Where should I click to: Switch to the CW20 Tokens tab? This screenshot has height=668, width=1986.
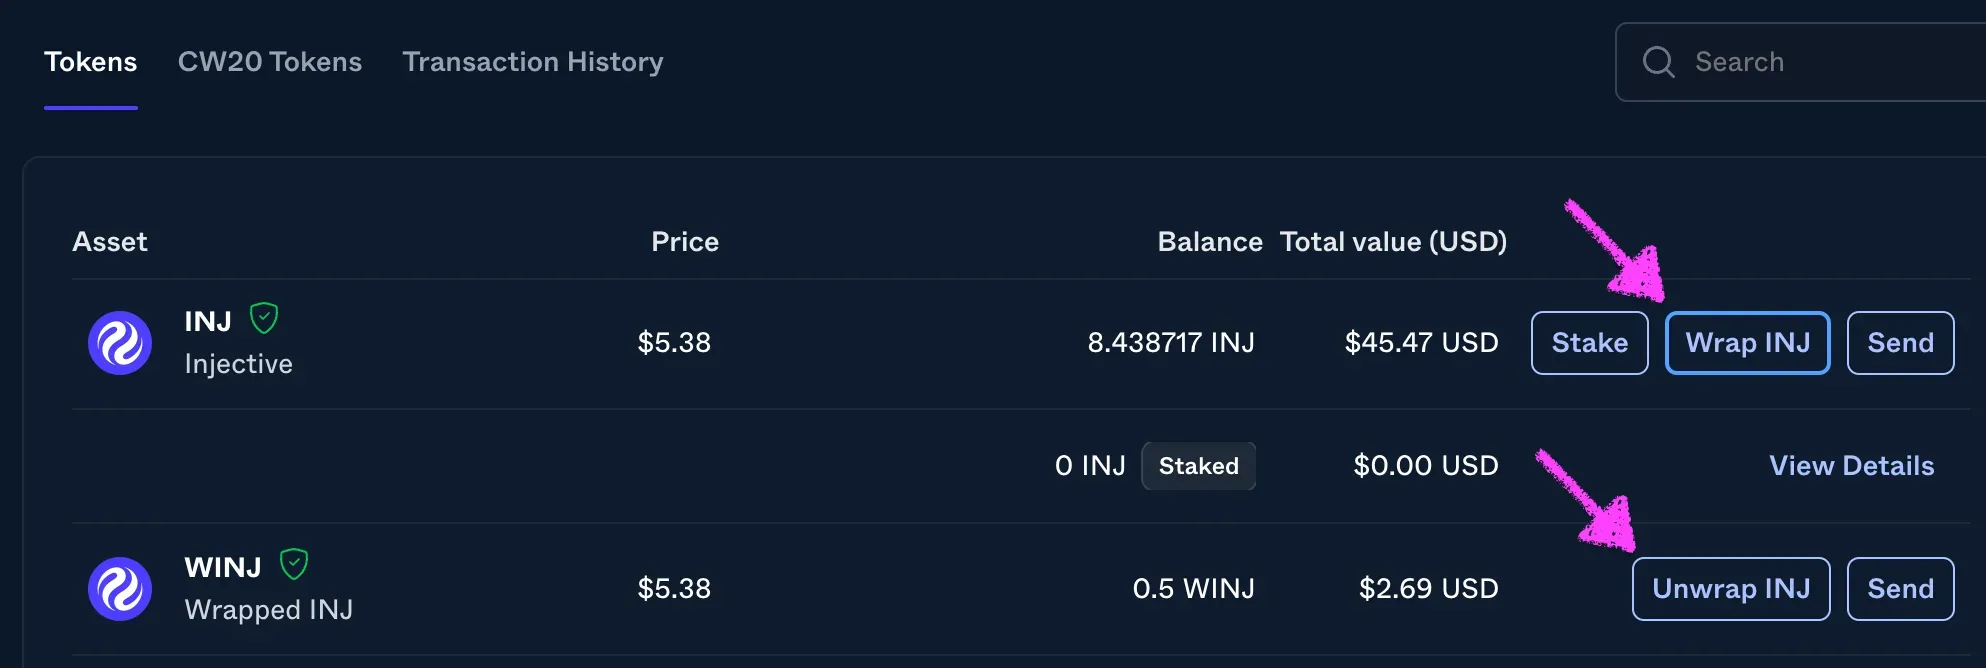[x=270, y=62]
